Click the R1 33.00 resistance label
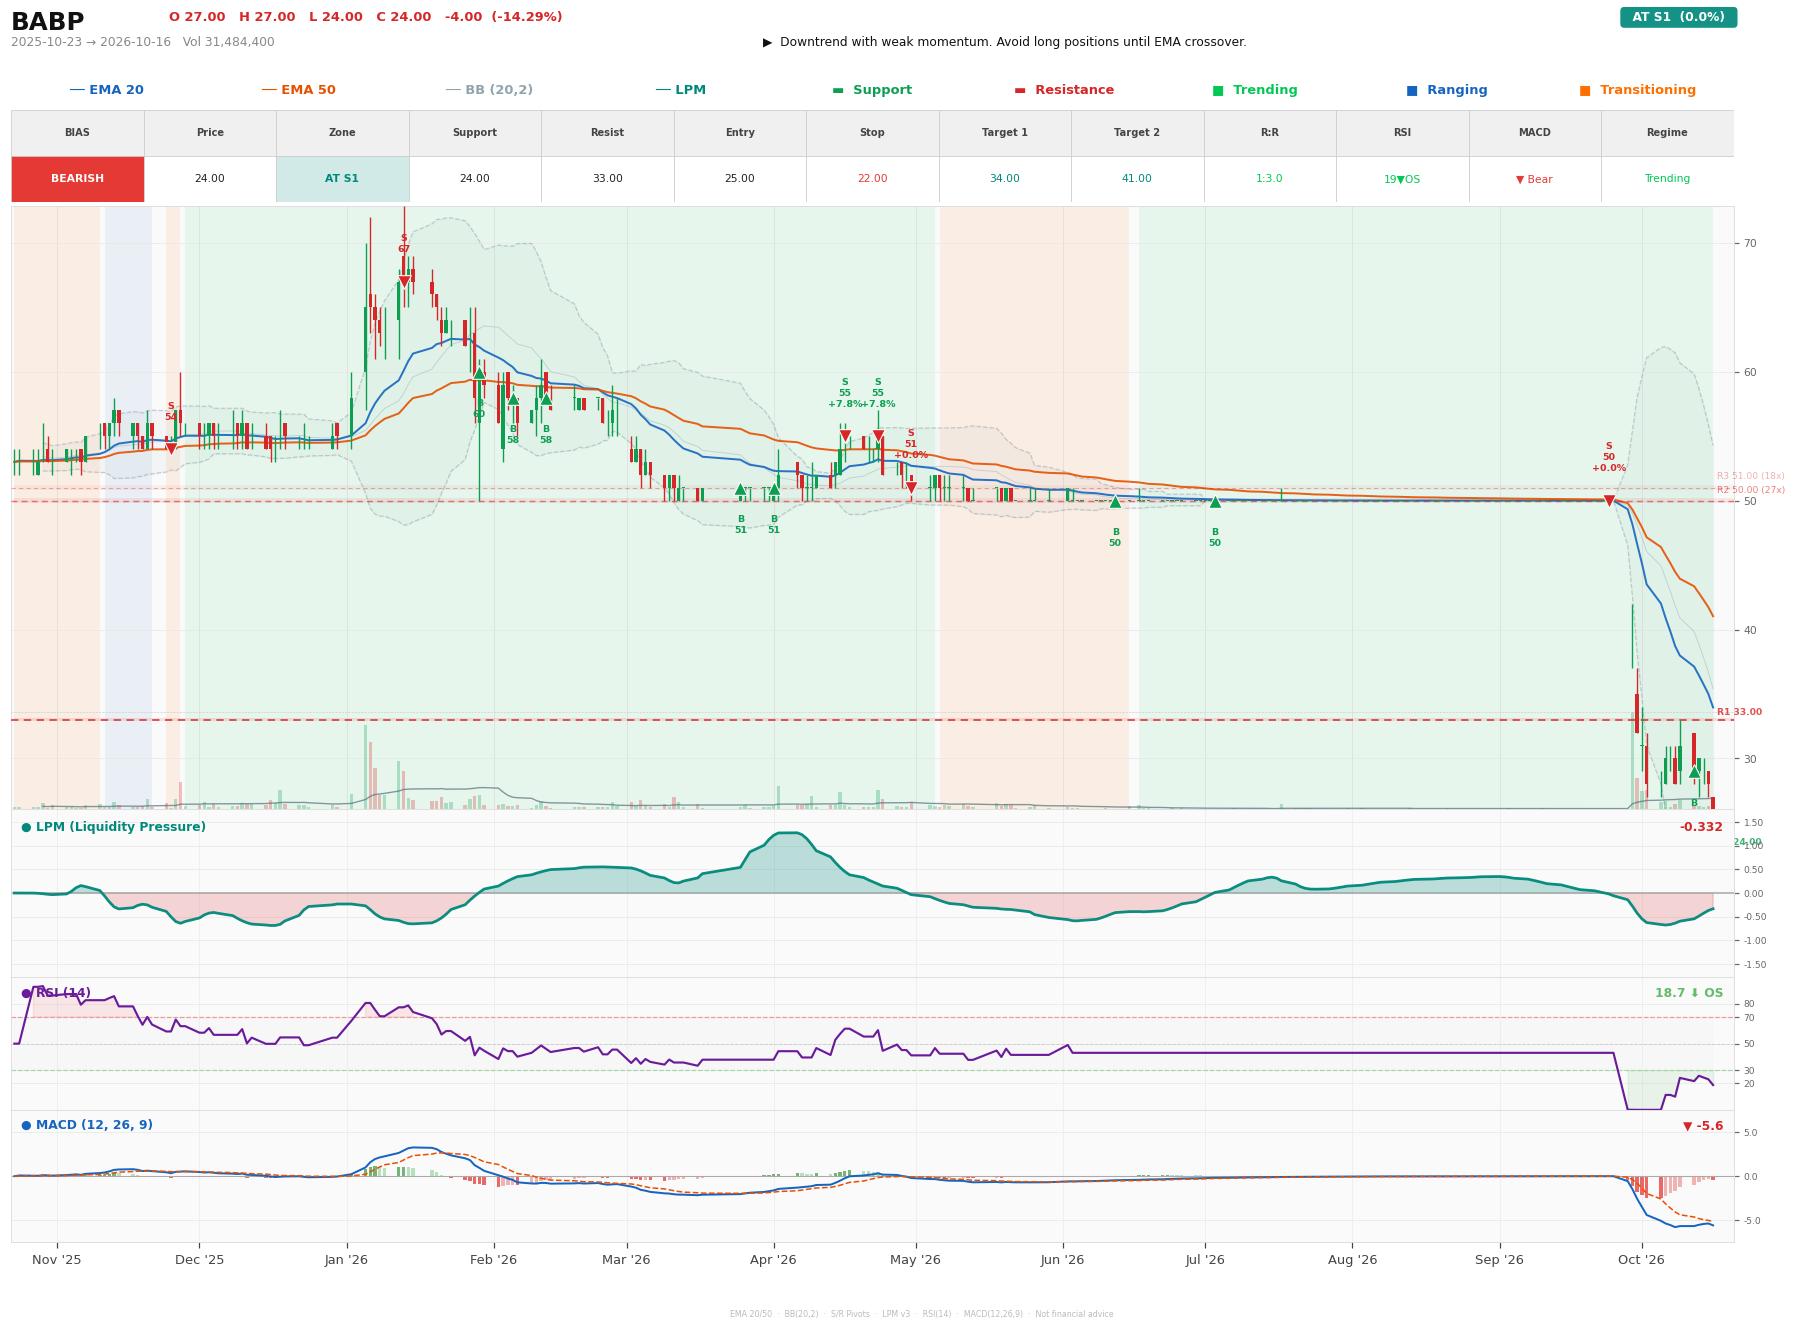The width and height of the screenshot is (1796, 1330). tap(1740, 712)
